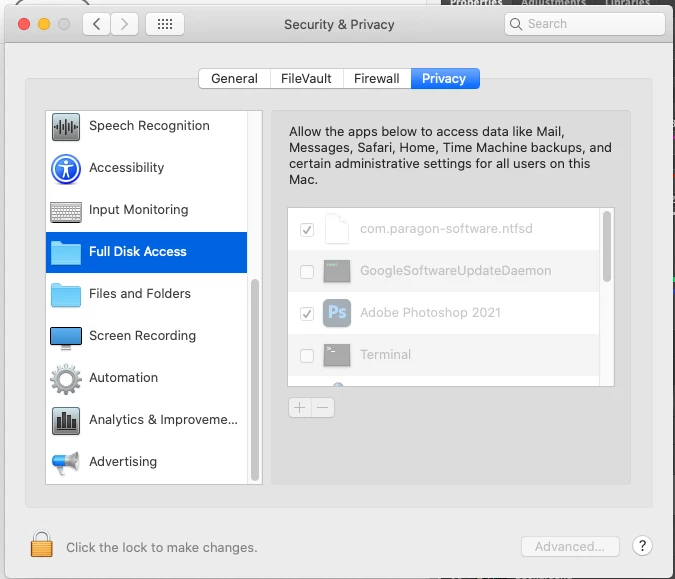Click the Automation gear icon
The height and width of the screenshot is (579, 675).
coord(66,379)
